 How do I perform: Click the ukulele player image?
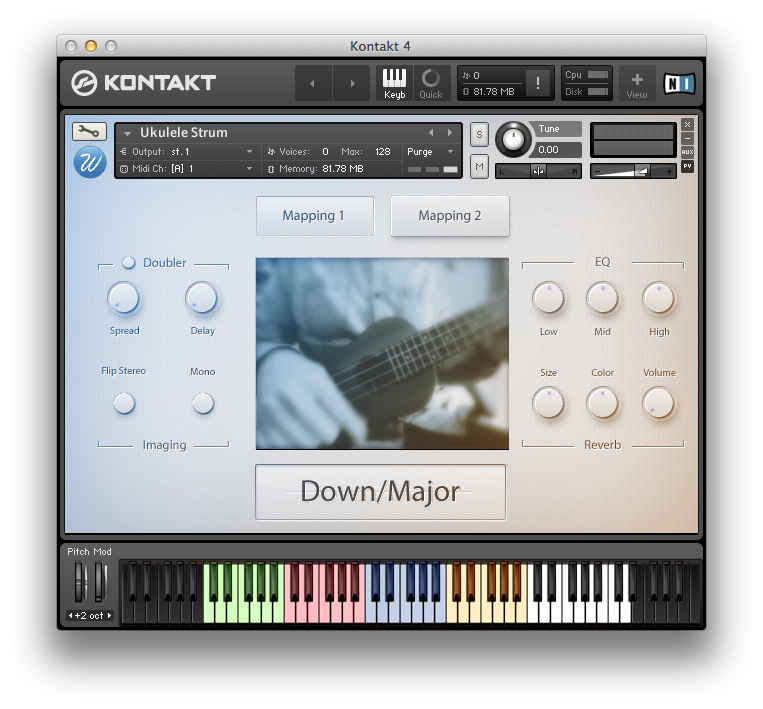tap(381, 353)
